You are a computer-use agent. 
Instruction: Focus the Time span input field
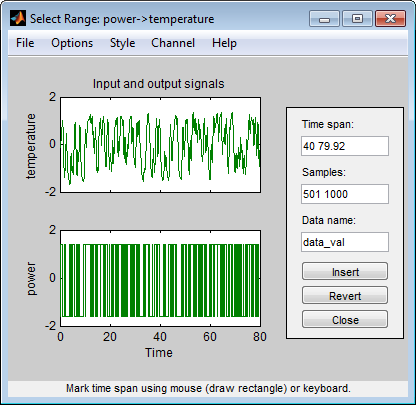pos(345,146)
